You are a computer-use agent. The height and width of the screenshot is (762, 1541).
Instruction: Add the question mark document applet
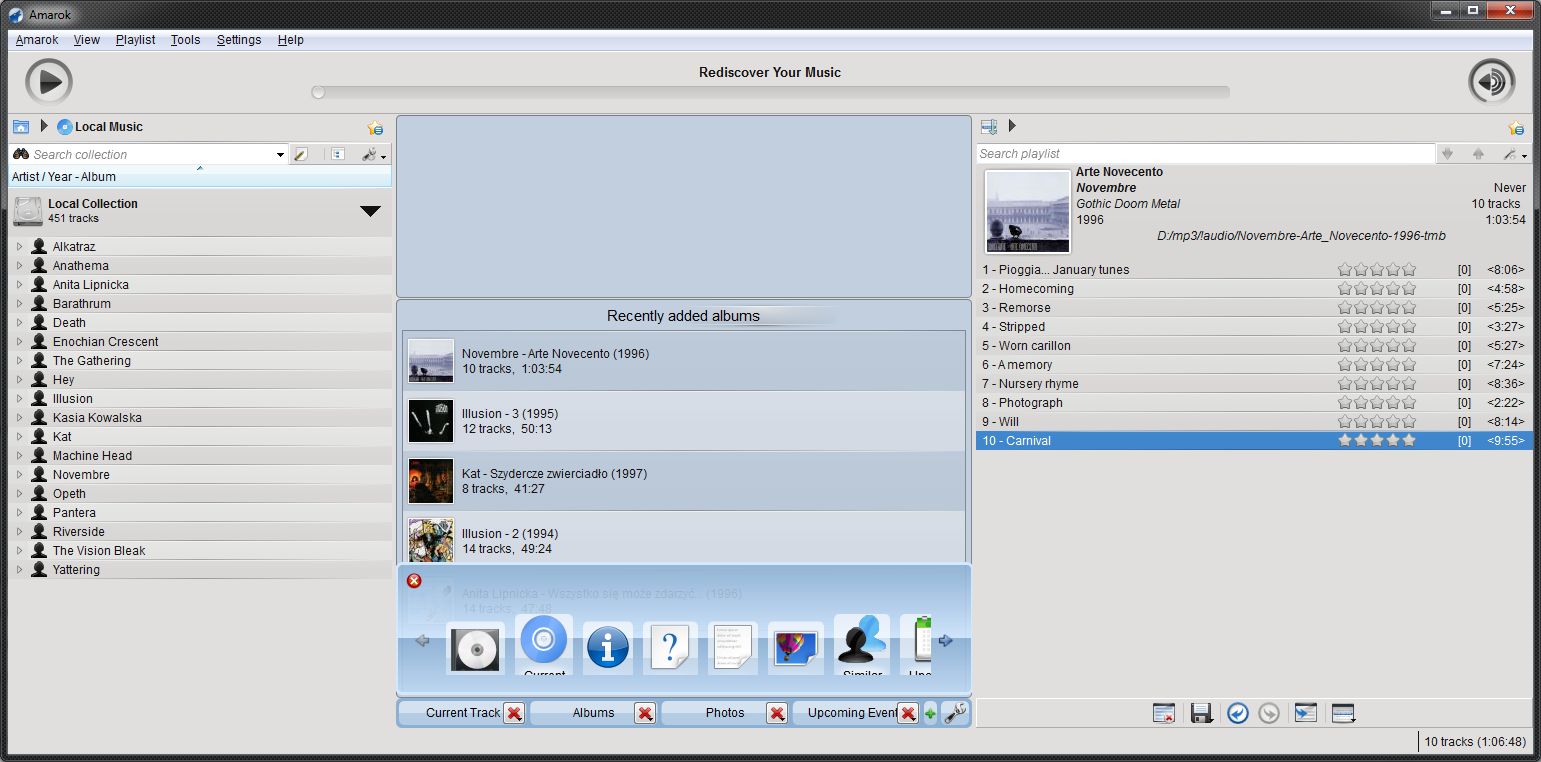670,648
